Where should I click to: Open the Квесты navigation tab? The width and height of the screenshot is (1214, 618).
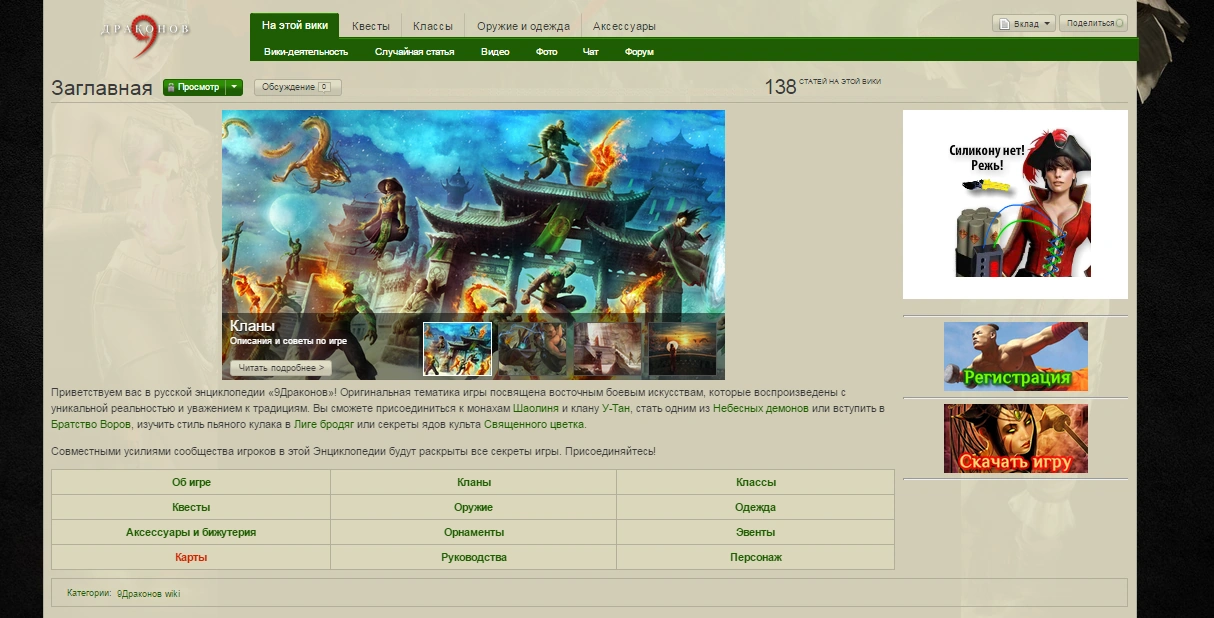point(370,26)
